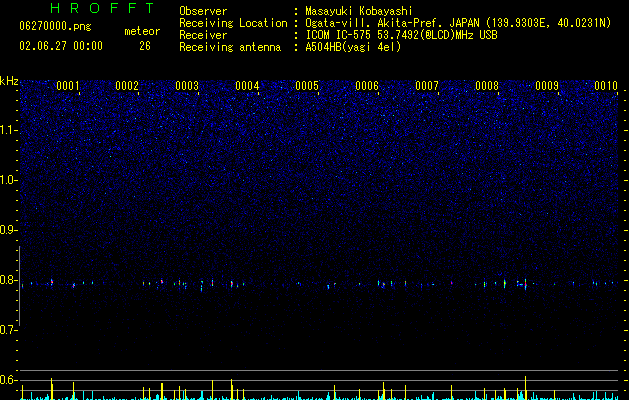Click the kHz axis unit label

pos(9,81)
